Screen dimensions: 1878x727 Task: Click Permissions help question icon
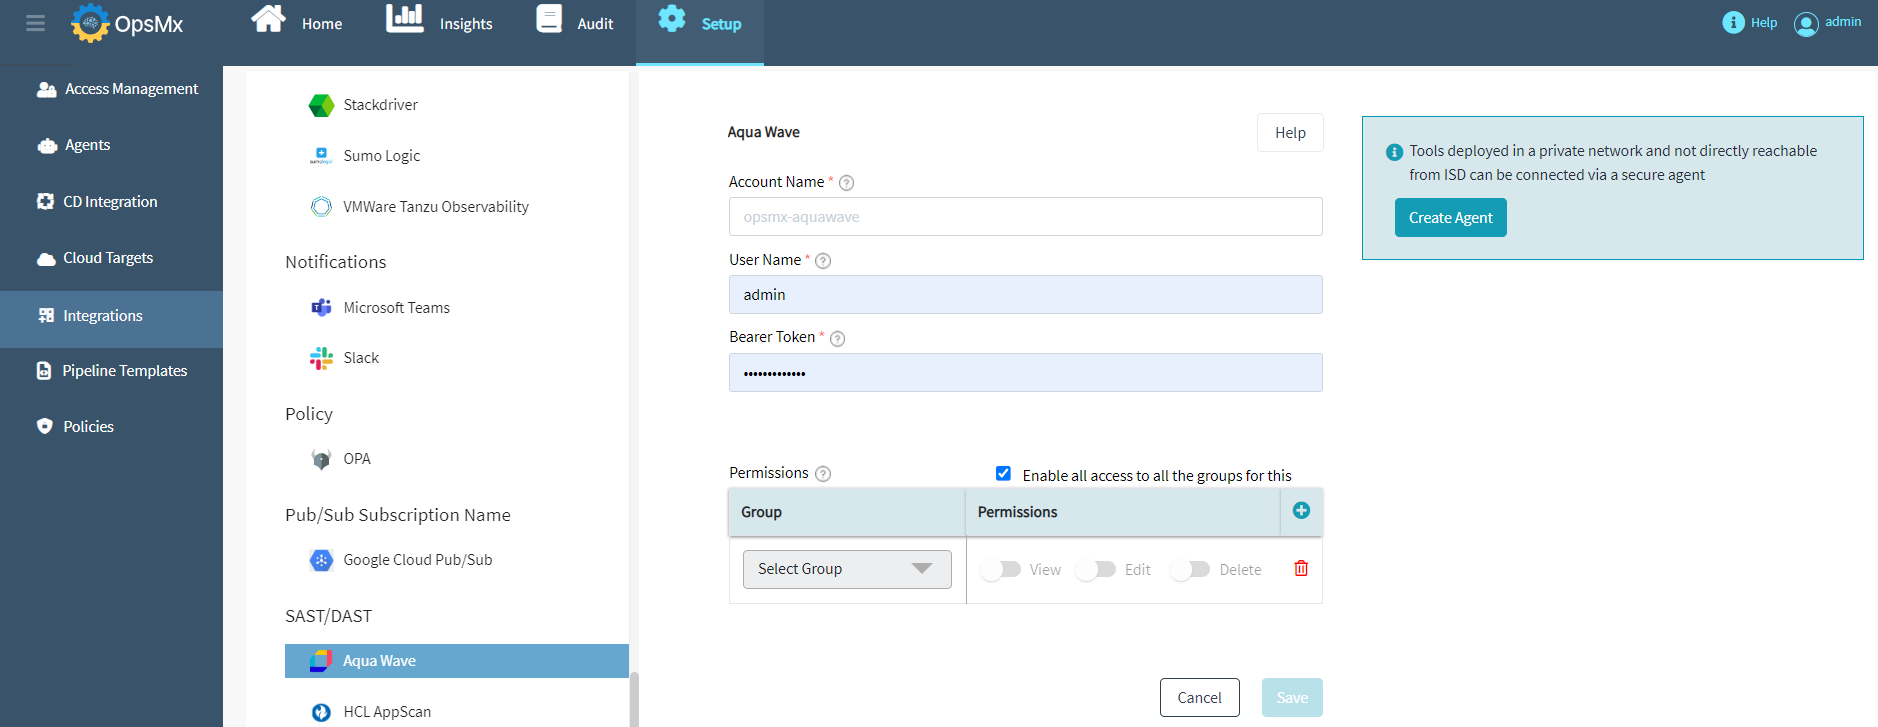tap(823, 474)
